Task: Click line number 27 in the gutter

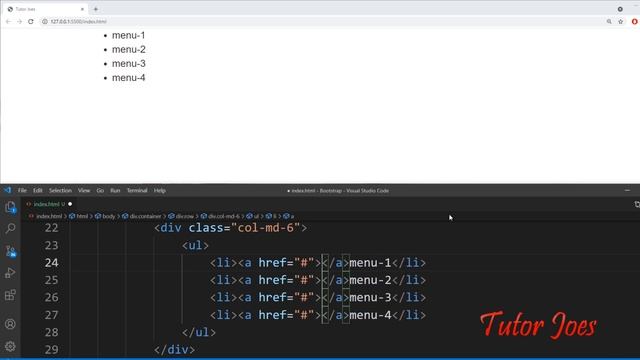Action: [x=51, y=315]
